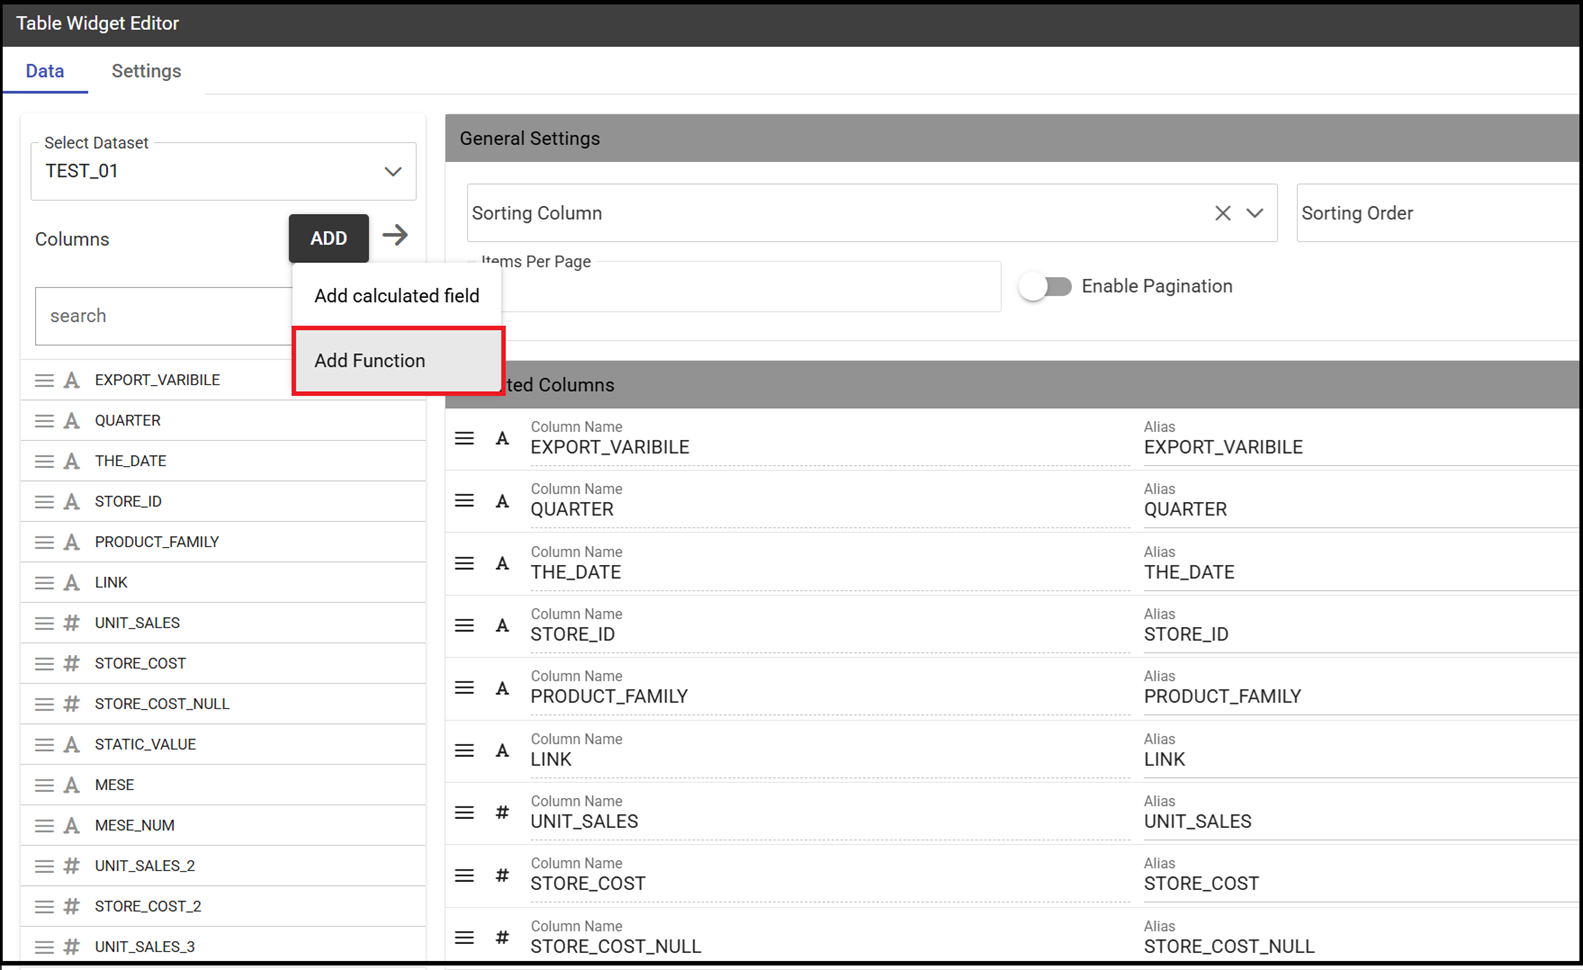Image resolution: width=1583 pixels, height=970 pixels.
Task: Click the # type icon of STORE_COST in Columns list
Action: tap(72, 663)
